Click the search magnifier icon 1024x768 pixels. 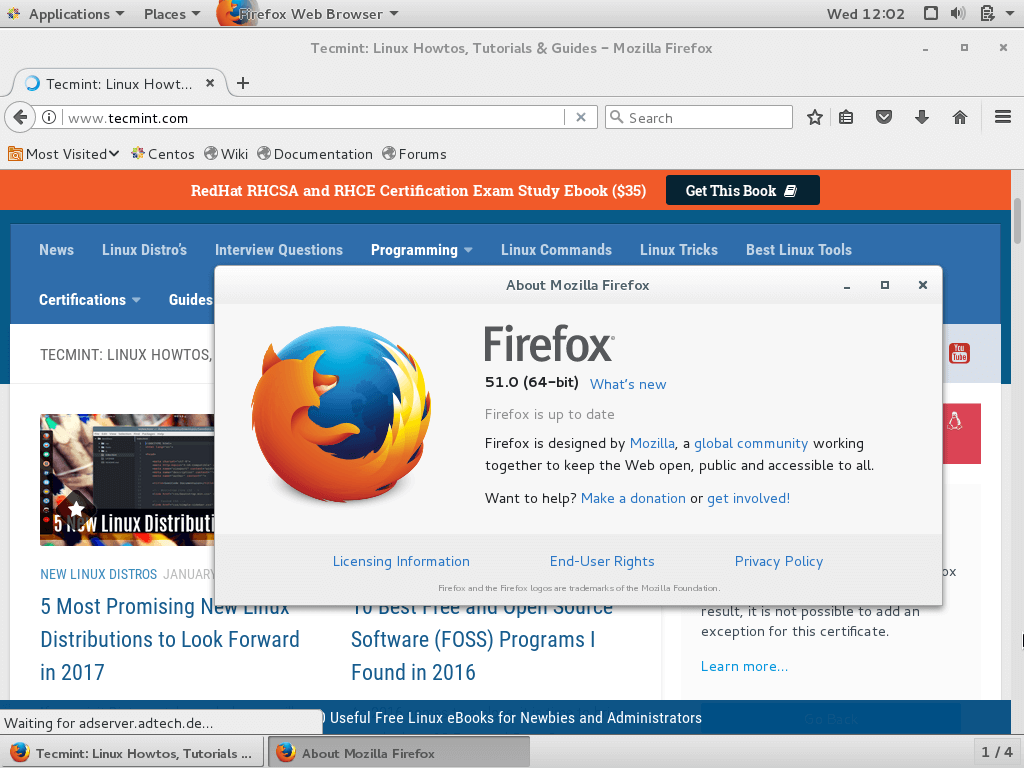(616, 117)
